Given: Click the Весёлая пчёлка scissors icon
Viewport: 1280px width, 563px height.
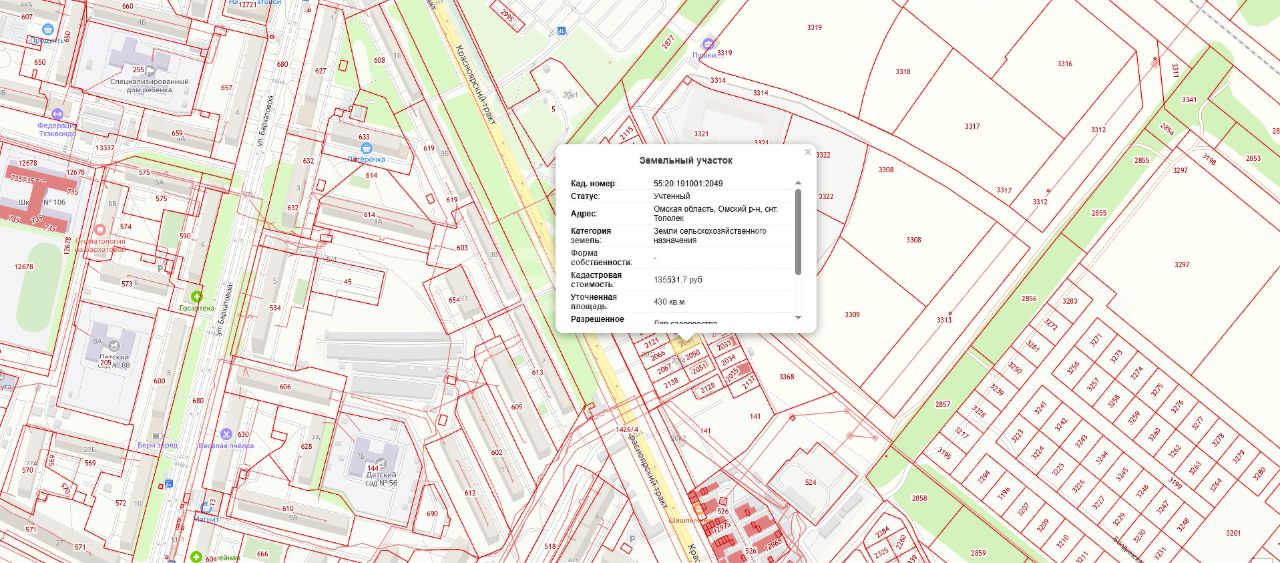Looking at the screenshot, I should pos(227,434).
